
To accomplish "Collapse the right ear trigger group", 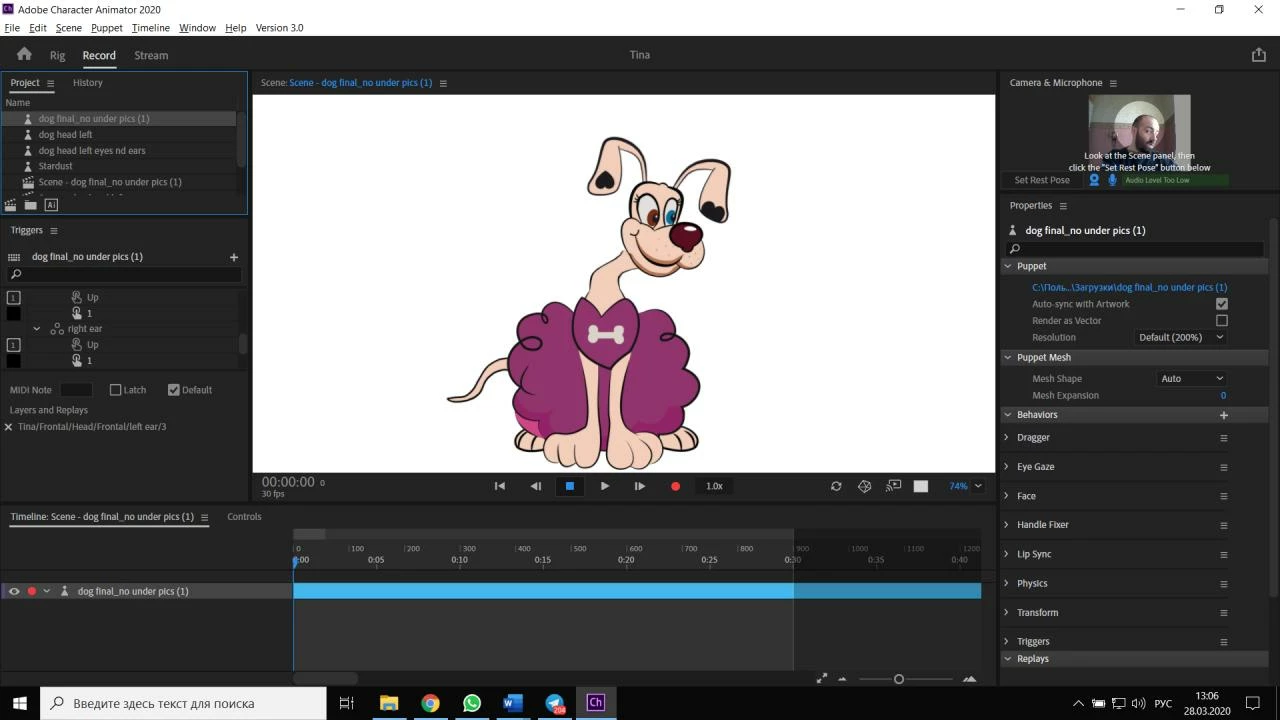I will [37, 329].
